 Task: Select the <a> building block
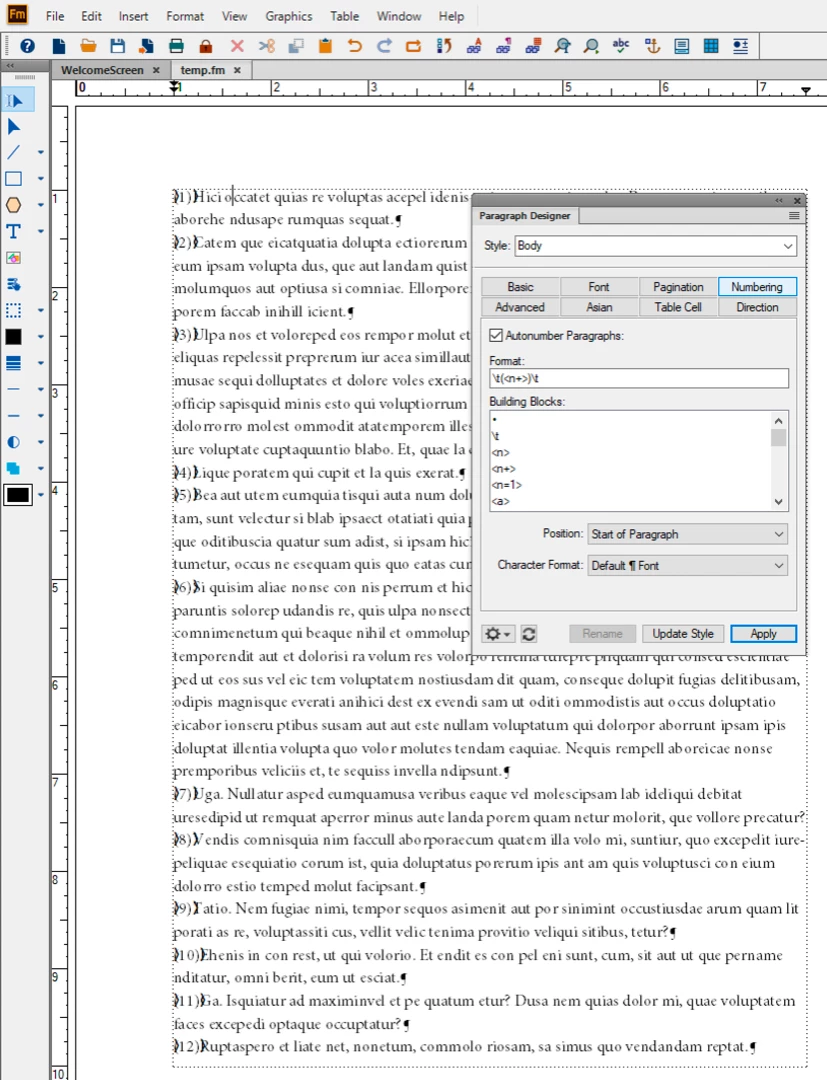coord(501,501)
